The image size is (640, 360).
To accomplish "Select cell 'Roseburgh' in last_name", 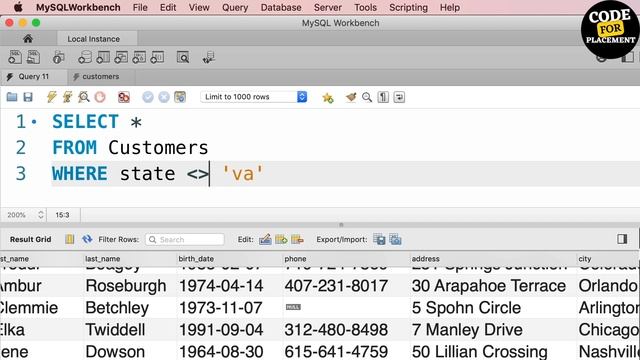I will coord(126,286).
